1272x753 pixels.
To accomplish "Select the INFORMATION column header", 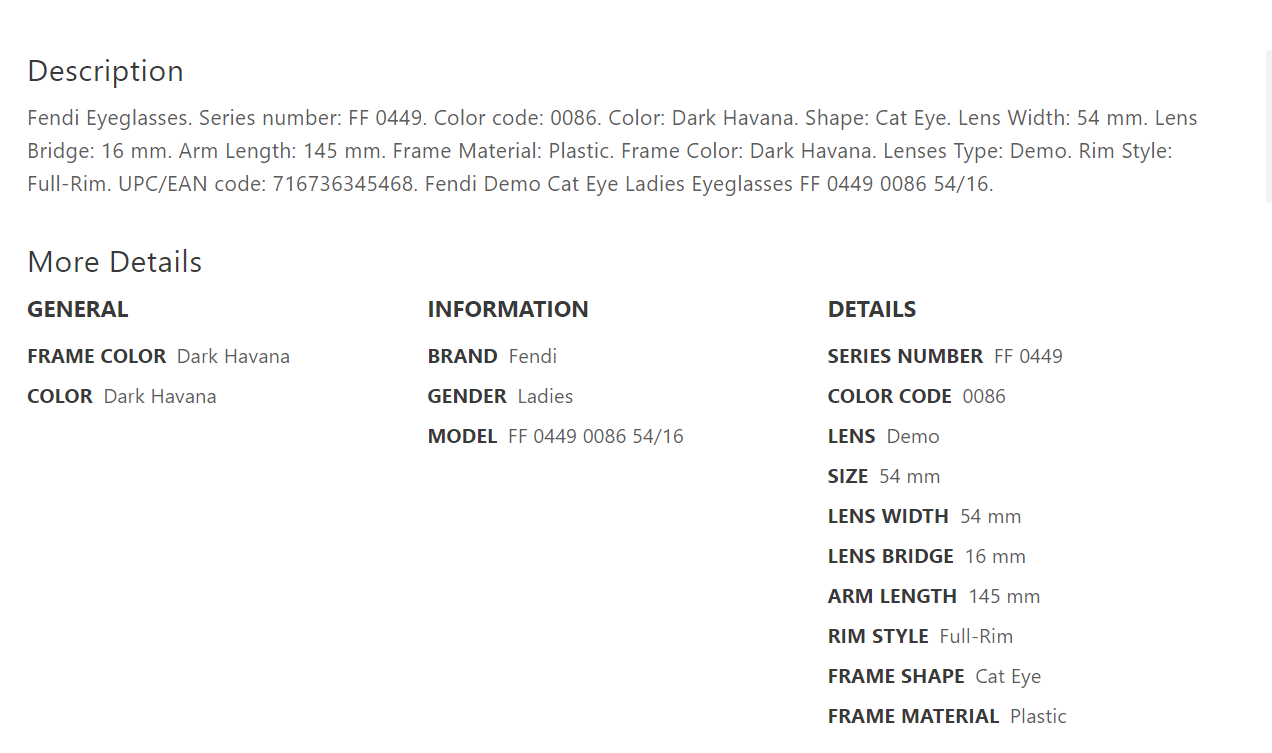I will point(507,310).
